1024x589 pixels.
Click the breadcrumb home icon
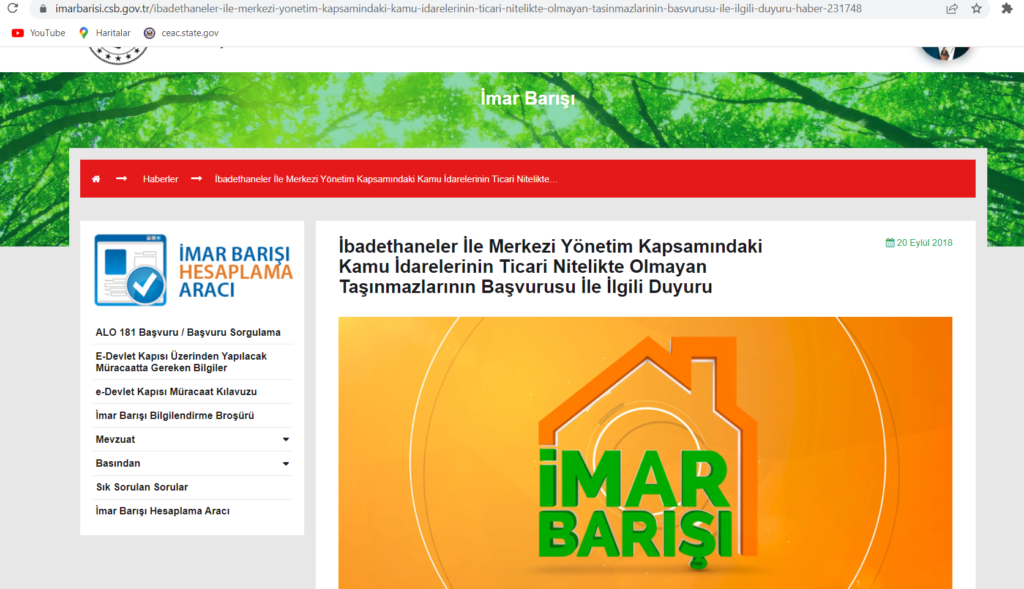coord(95,178)
